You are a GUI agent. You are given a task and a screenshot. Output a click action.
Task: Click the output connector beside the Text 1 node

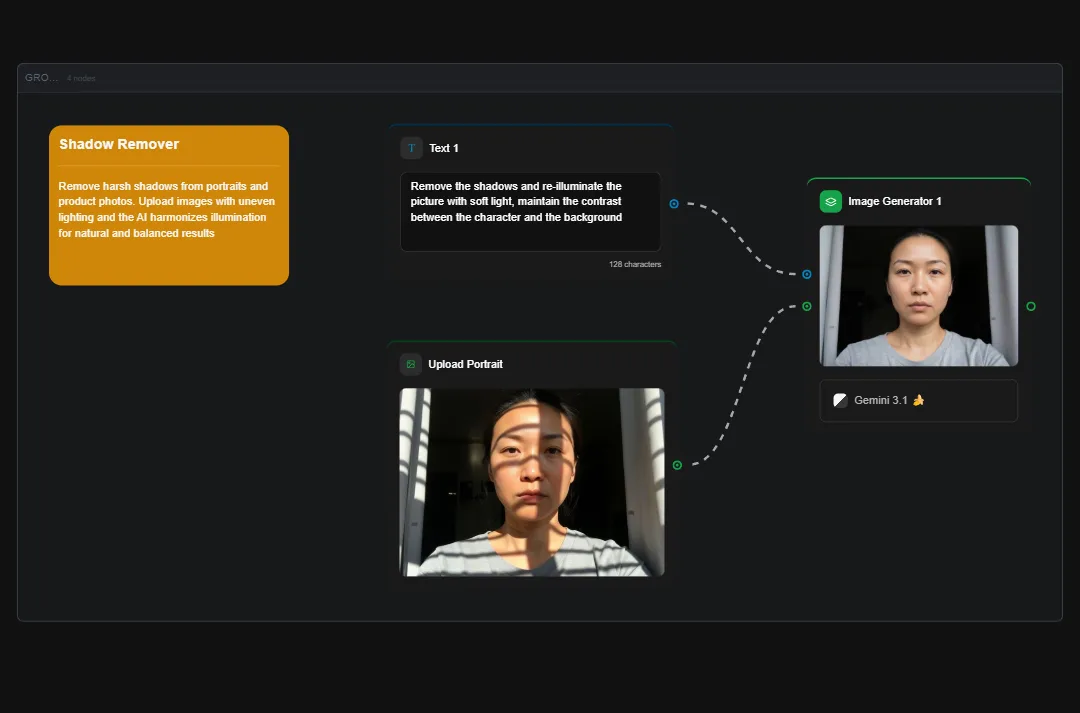(x=675, y=204)
